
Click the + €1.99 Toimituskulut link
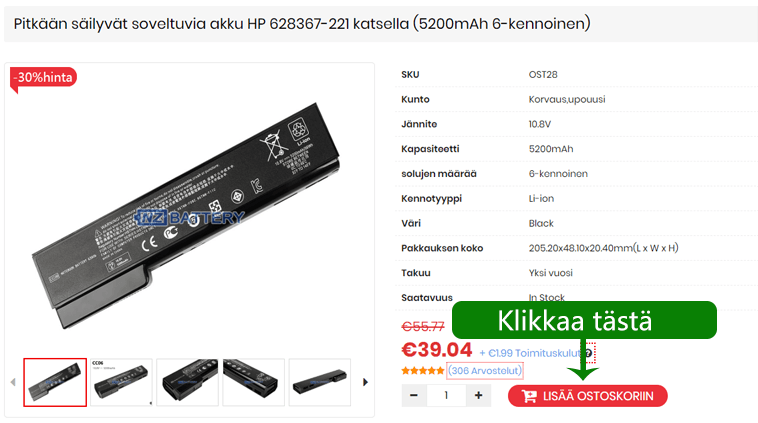point(529,353)
